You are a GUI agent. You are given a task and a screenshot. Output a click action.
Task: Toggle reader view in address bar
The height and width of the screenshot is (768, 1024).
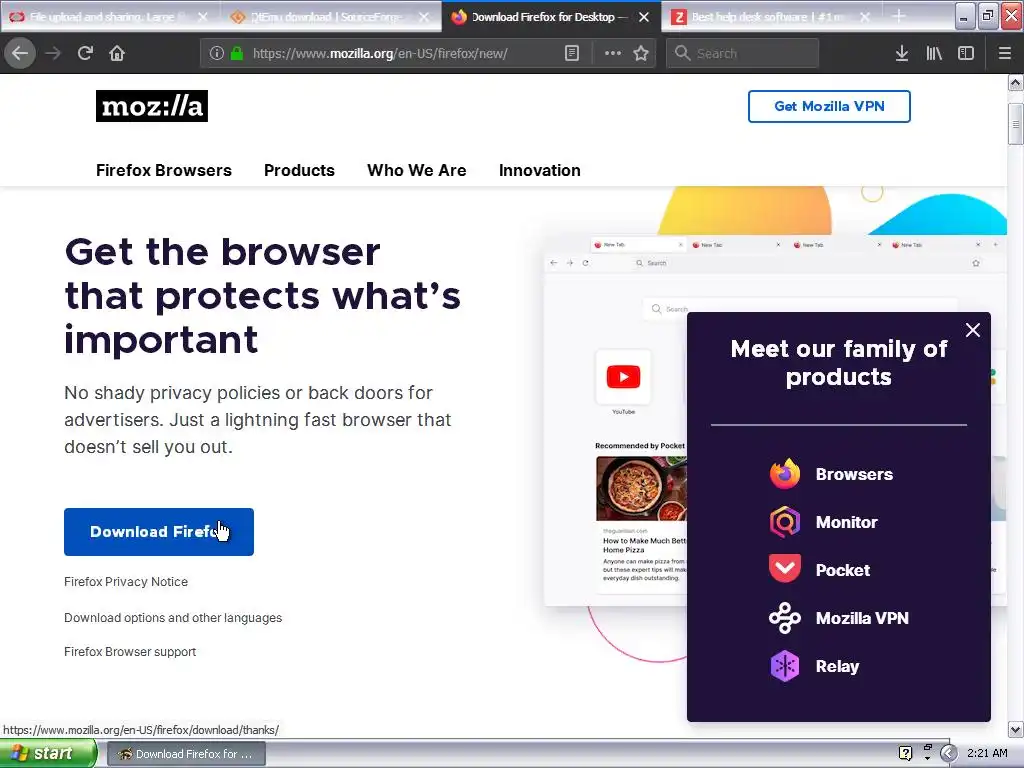tap(571, 53)
